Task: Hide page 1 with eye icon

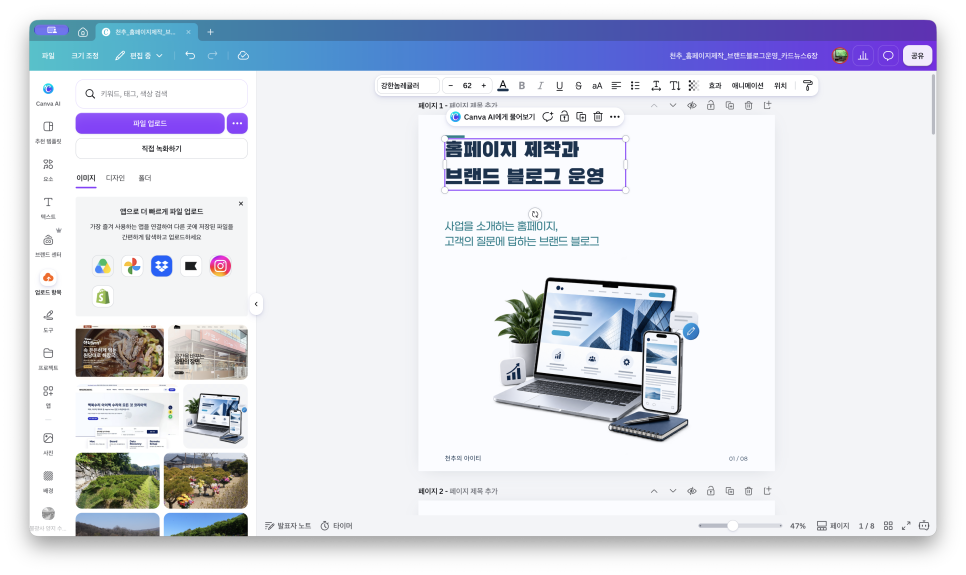Action: click(x=692, y=105)
